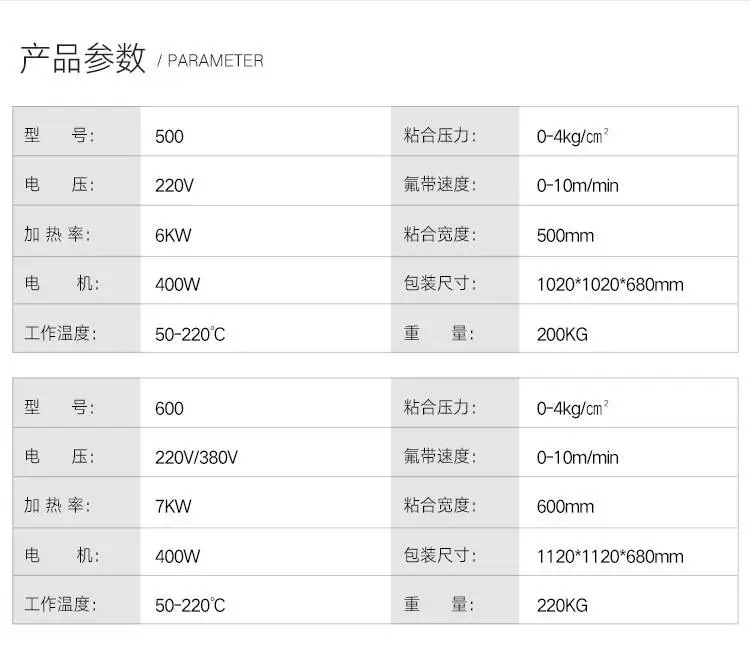Screen dimensions: 750x654
Task: Click 粘合宽度 label in the second table
Action: (x=440, y=505)
